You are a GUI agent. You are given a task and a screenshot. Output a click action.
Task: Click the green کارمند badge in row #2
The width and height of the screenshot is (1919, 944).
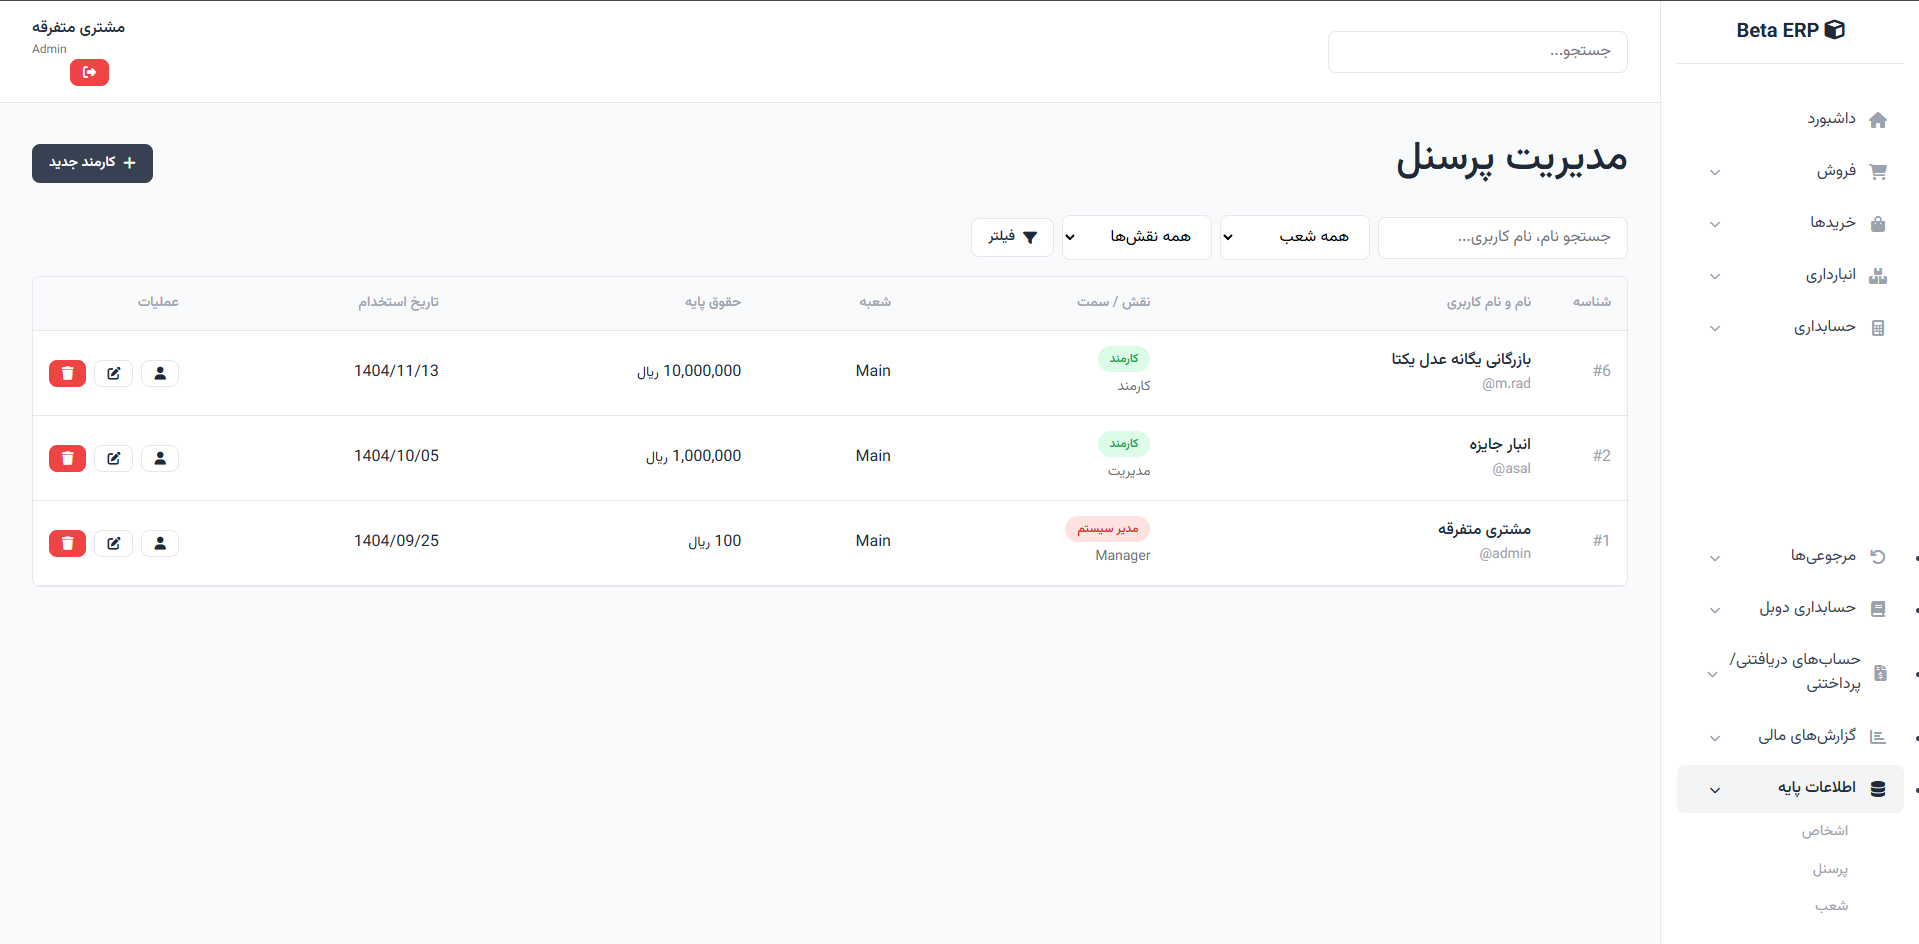click(x=1124, y=444)
